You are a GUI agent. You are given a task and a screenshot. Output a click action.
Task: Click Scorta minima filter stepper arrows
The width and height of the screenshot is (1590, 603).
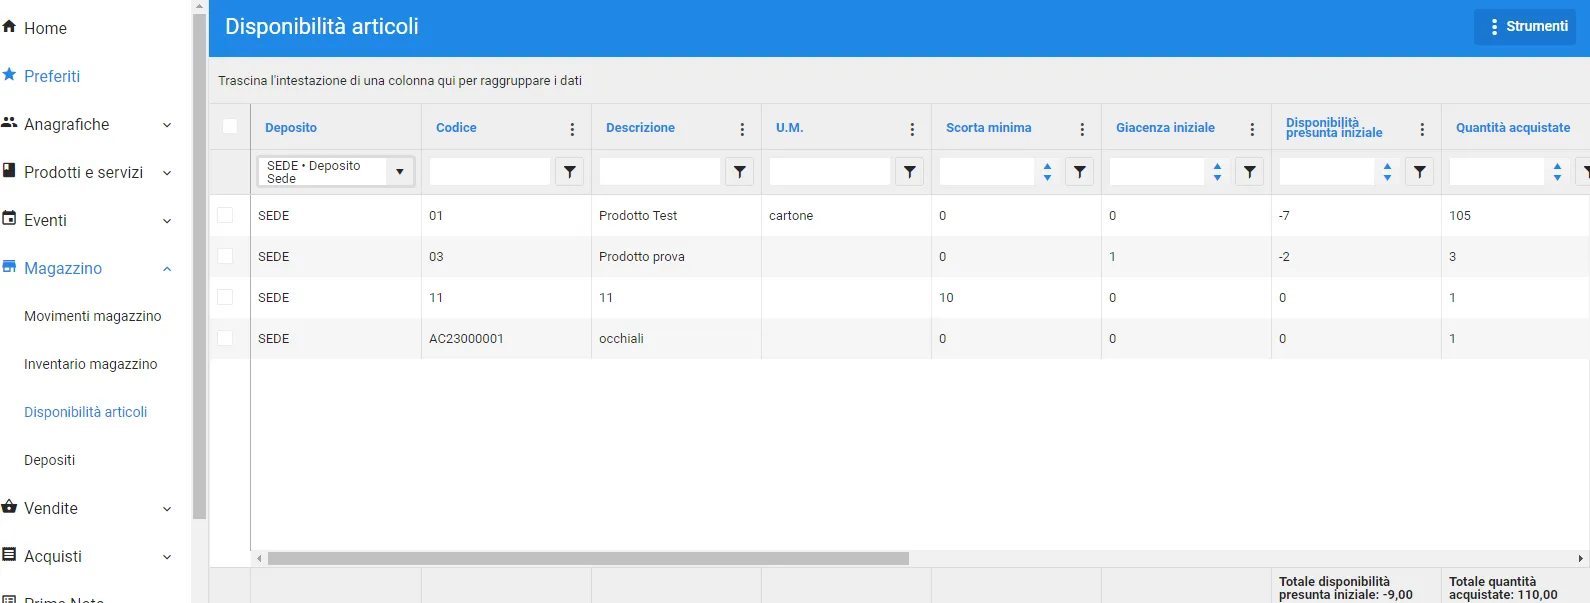point(1047,172)
